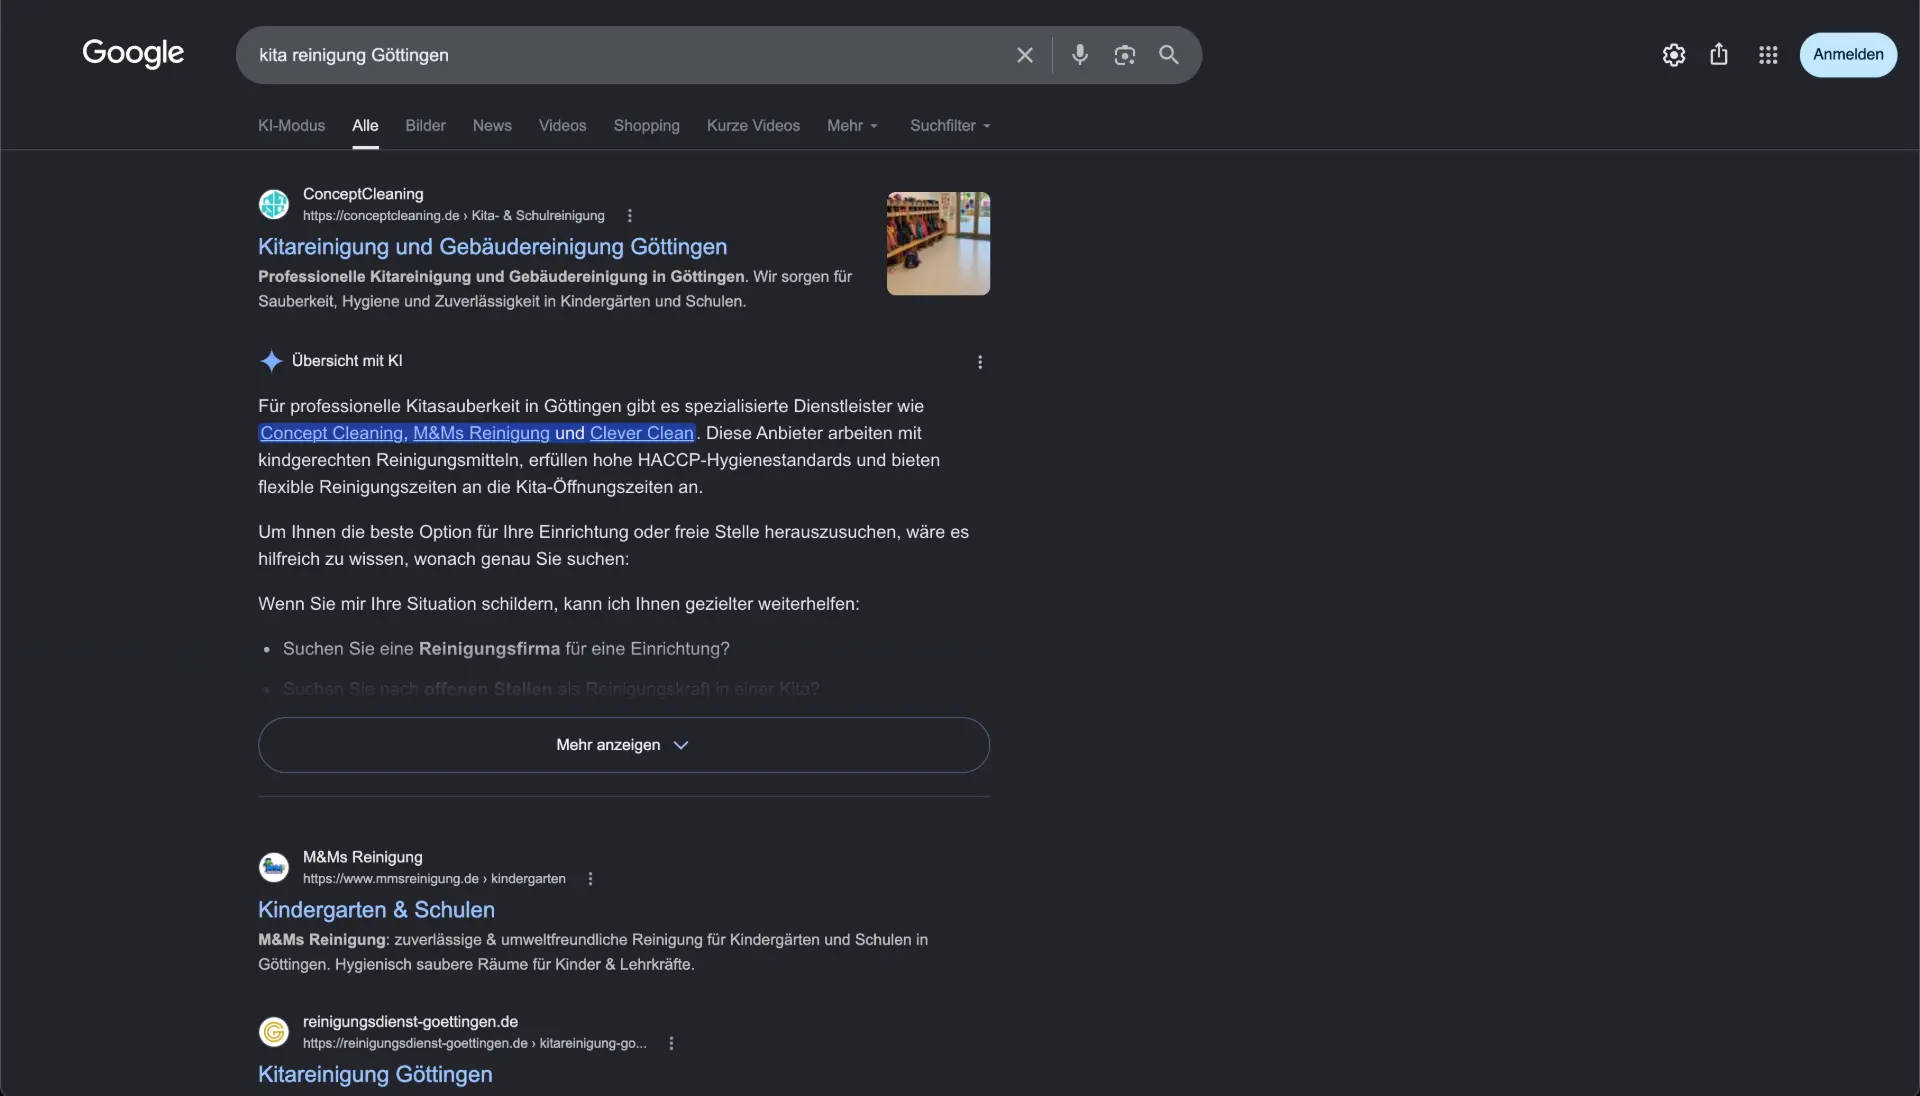Clear the search query with the X
Screen dimensions: 1920x1096
[x=1025, y=55]
